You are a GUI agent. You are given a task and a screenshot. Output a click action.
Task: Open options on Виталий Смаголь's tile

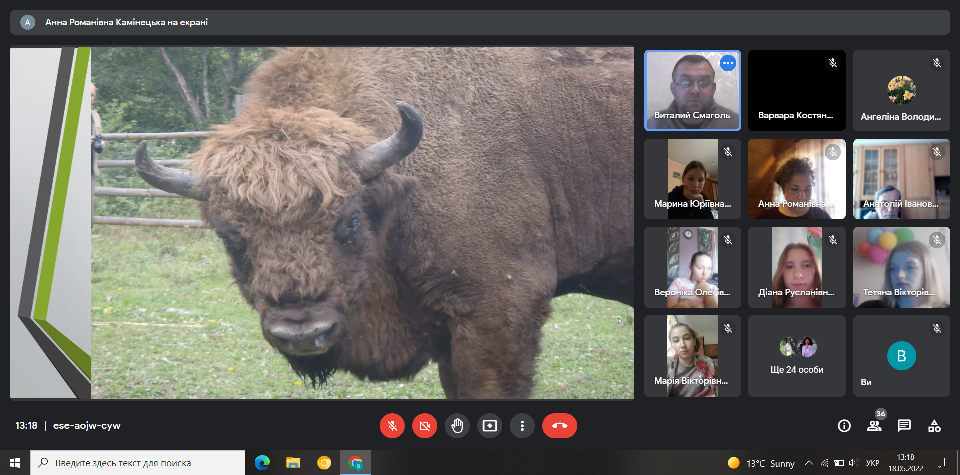[727, 63]
